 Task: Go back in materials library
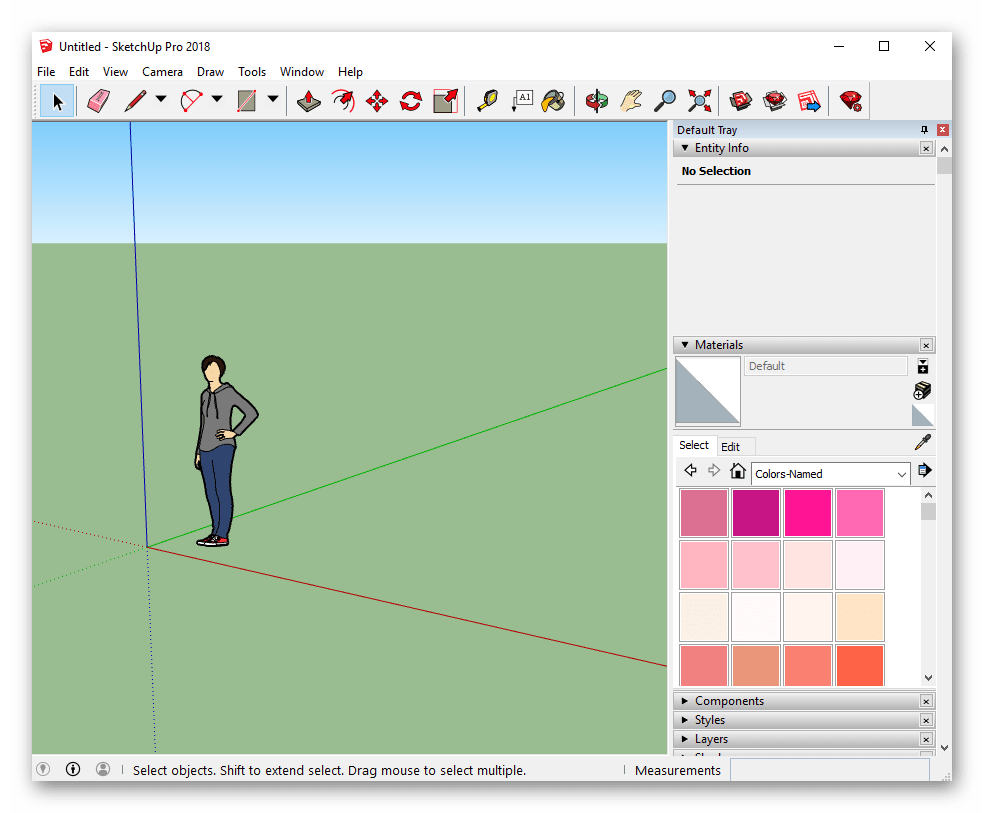point(690,470)
